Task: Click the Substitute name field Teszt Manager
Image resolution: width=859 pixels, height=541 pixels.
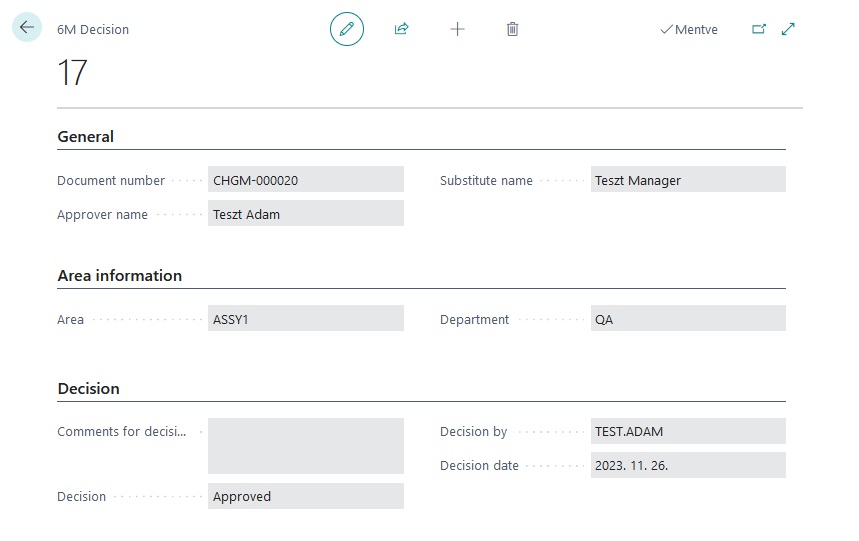Action: (687, 180)
